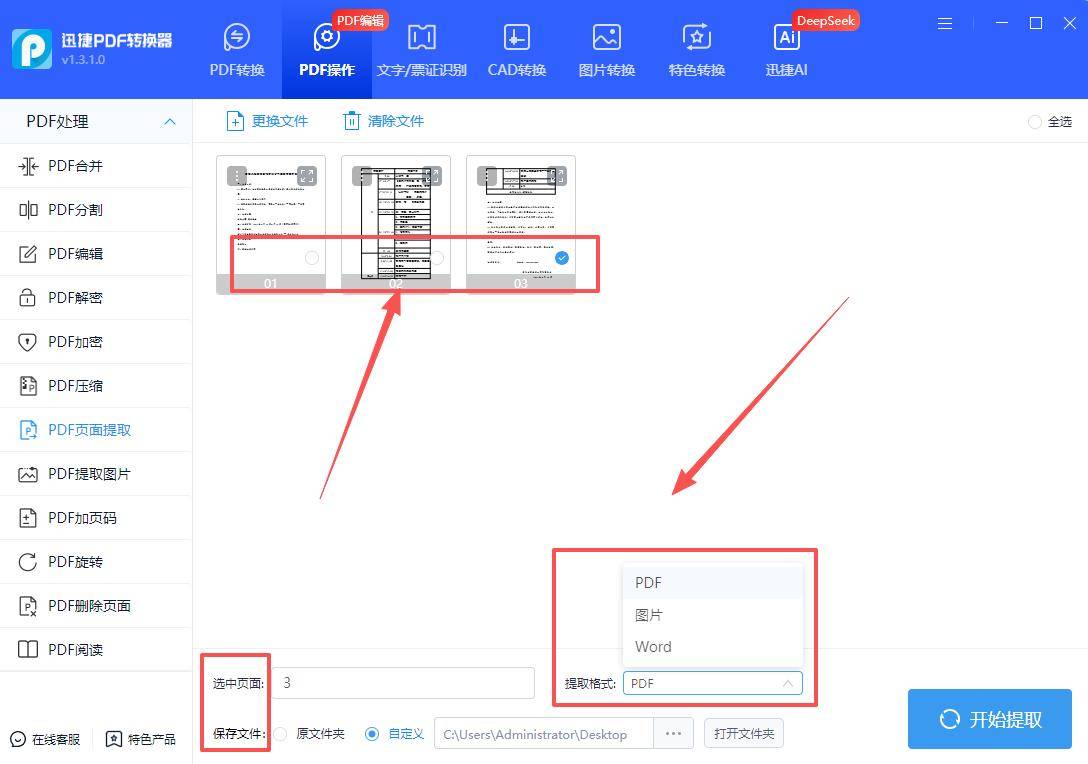Open the 图片转换 module
Viewport: 1088px width, 764px height.
point(605,48)
